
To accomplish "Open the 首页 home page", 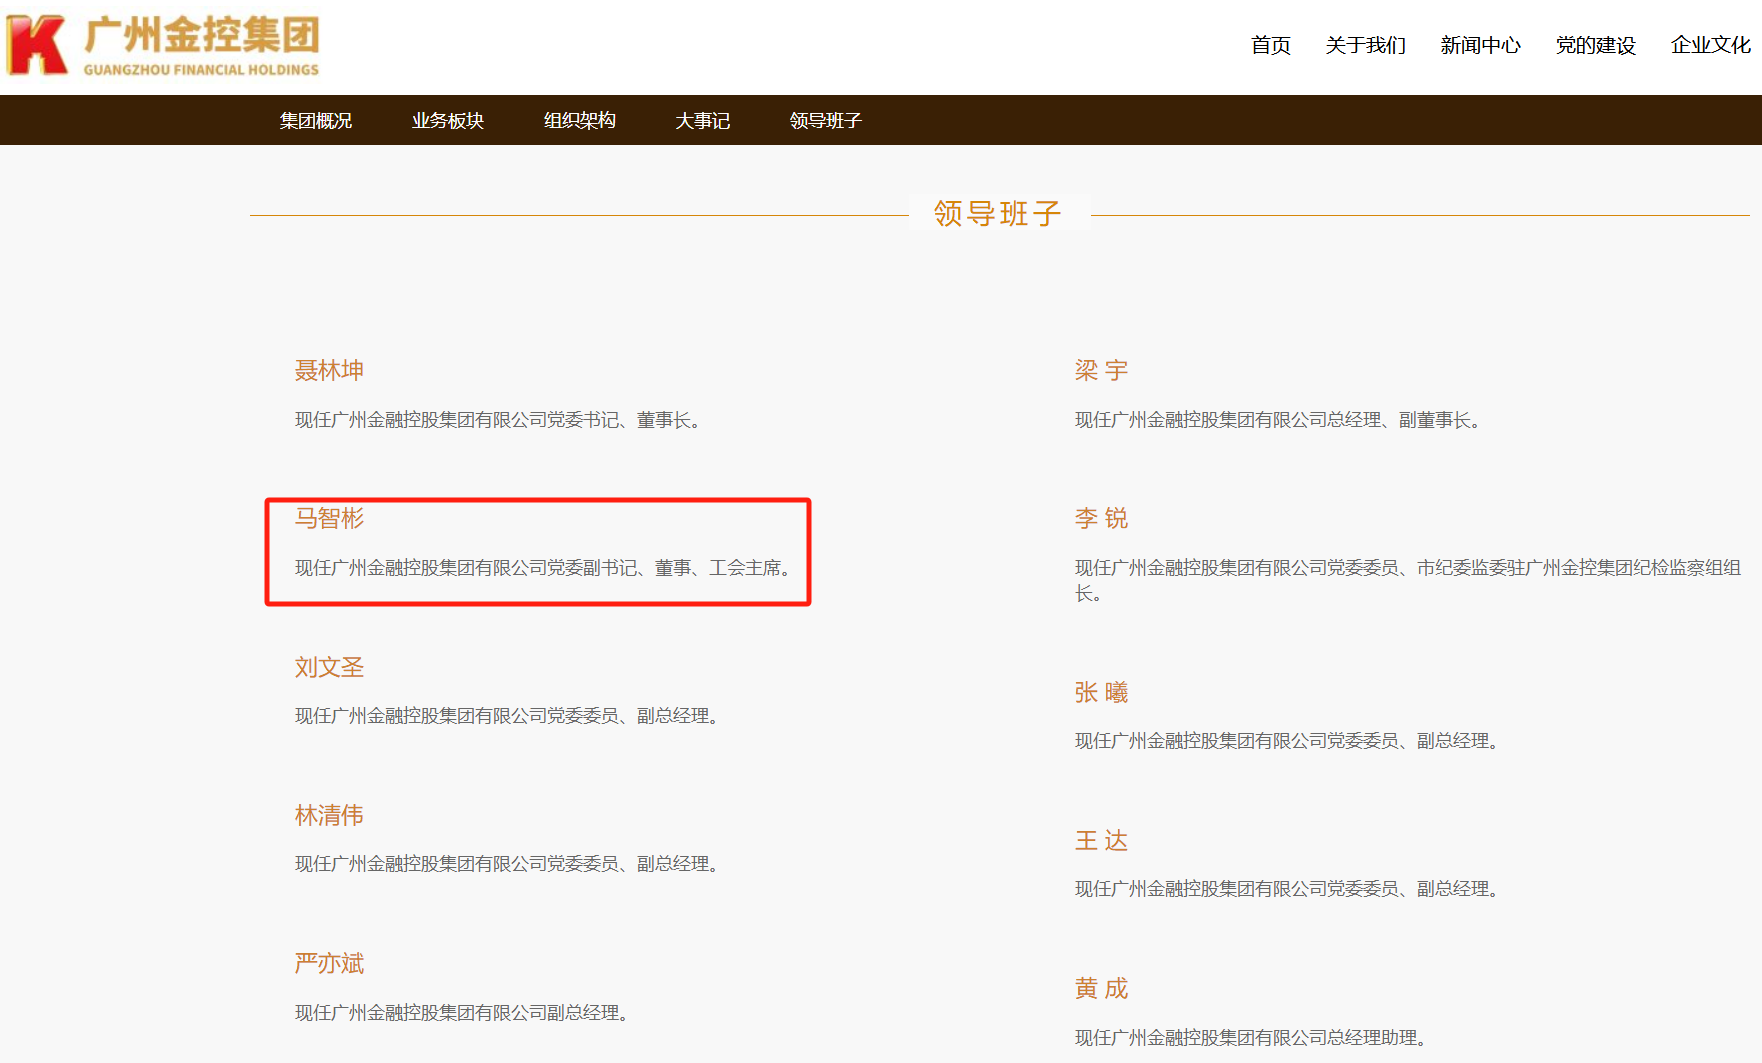I will (1270, 45).
